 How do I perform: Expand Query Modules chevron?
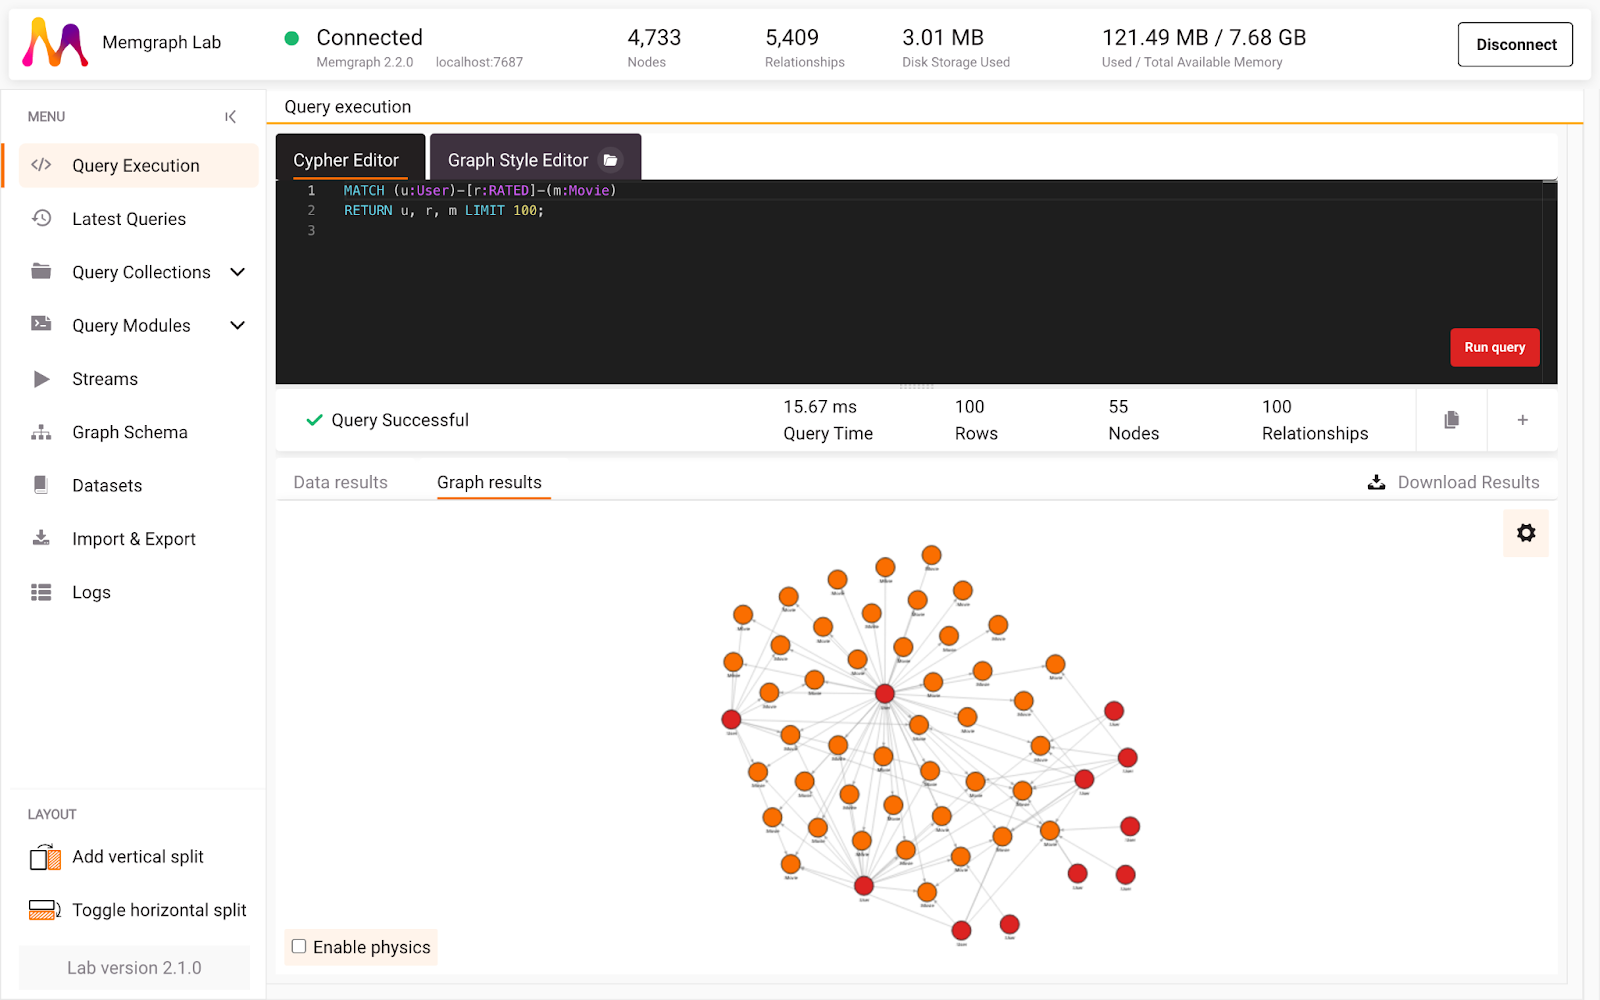pyautogui.click(x=238, y=325)
